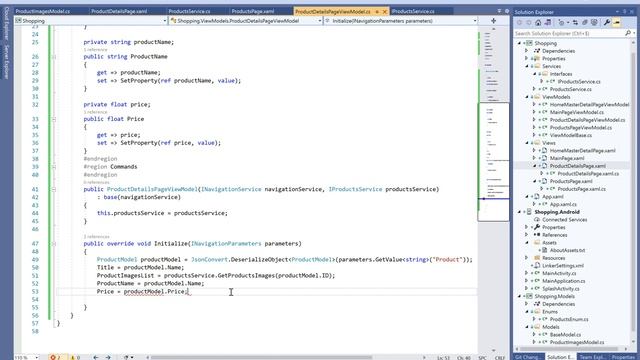Click the Connected Services node
The height and width of the screenshot is (360, 640).
(564, 220)
